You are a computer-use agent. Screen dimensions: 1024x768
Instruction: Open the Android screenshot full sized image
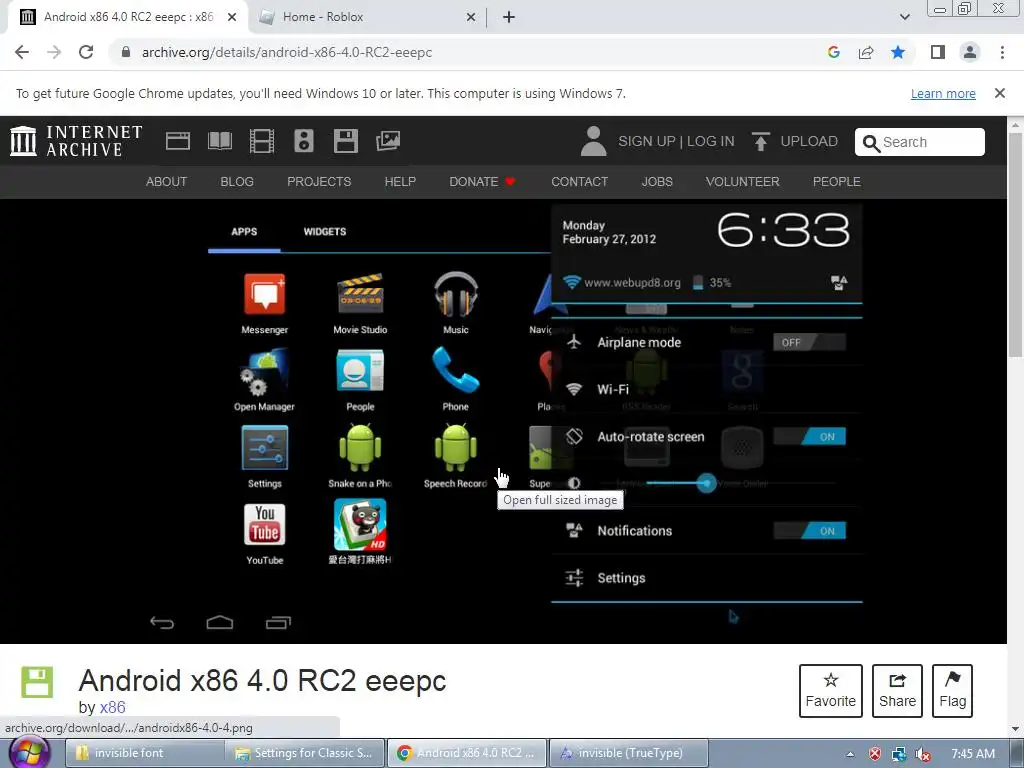click(504, 421)
